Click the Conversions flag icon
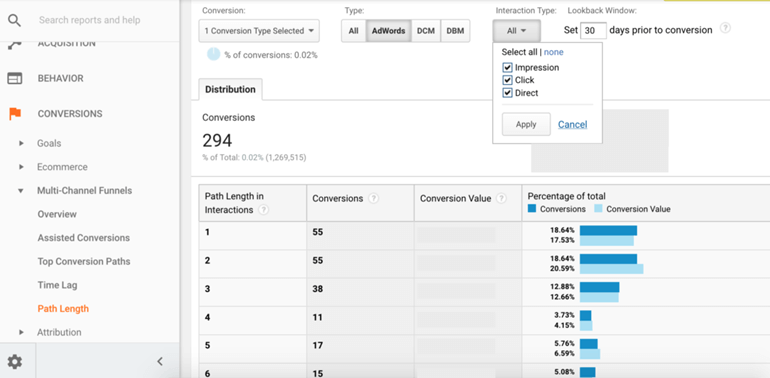 15,114
